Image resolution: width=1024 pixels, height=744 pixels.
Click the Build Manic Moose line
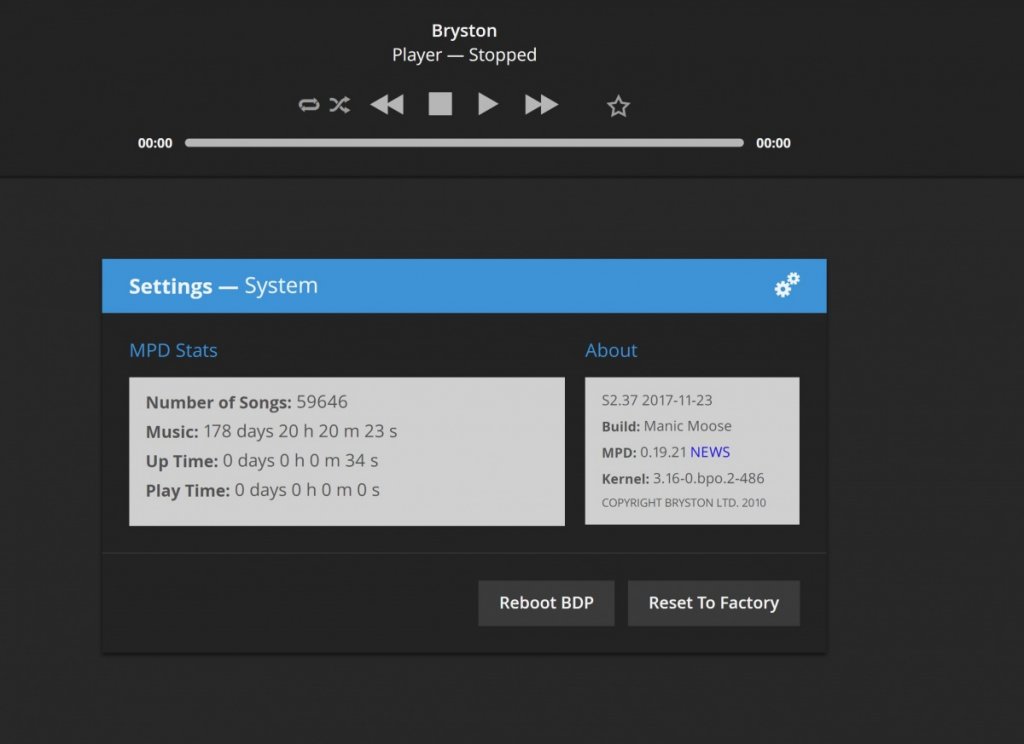point(667,426)
